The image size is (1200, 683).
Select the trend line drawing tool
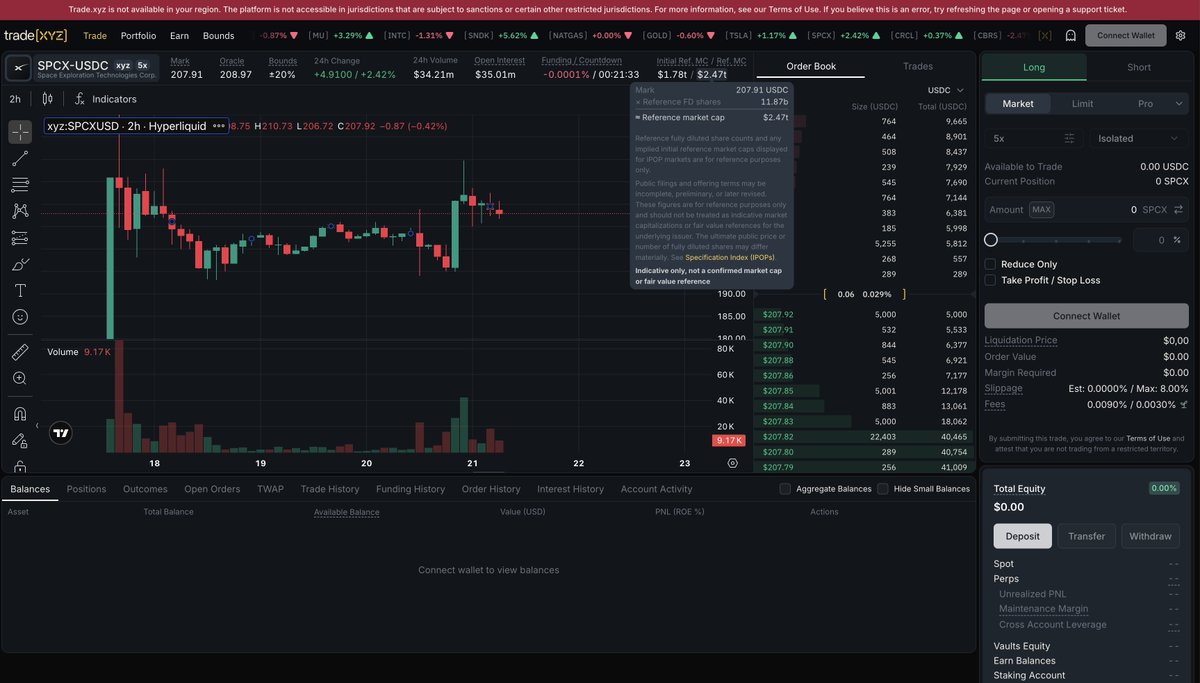pyautogui.click(x=20, y=158)
